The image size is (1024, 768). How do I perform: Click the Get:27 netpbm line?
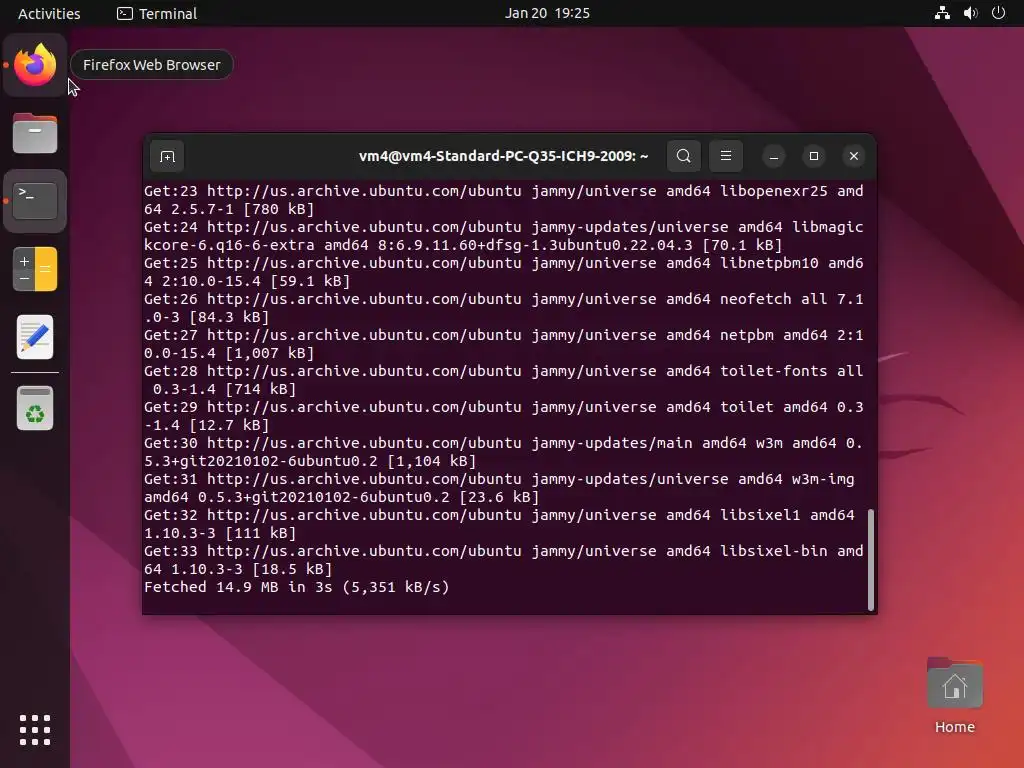click(504, 344)
